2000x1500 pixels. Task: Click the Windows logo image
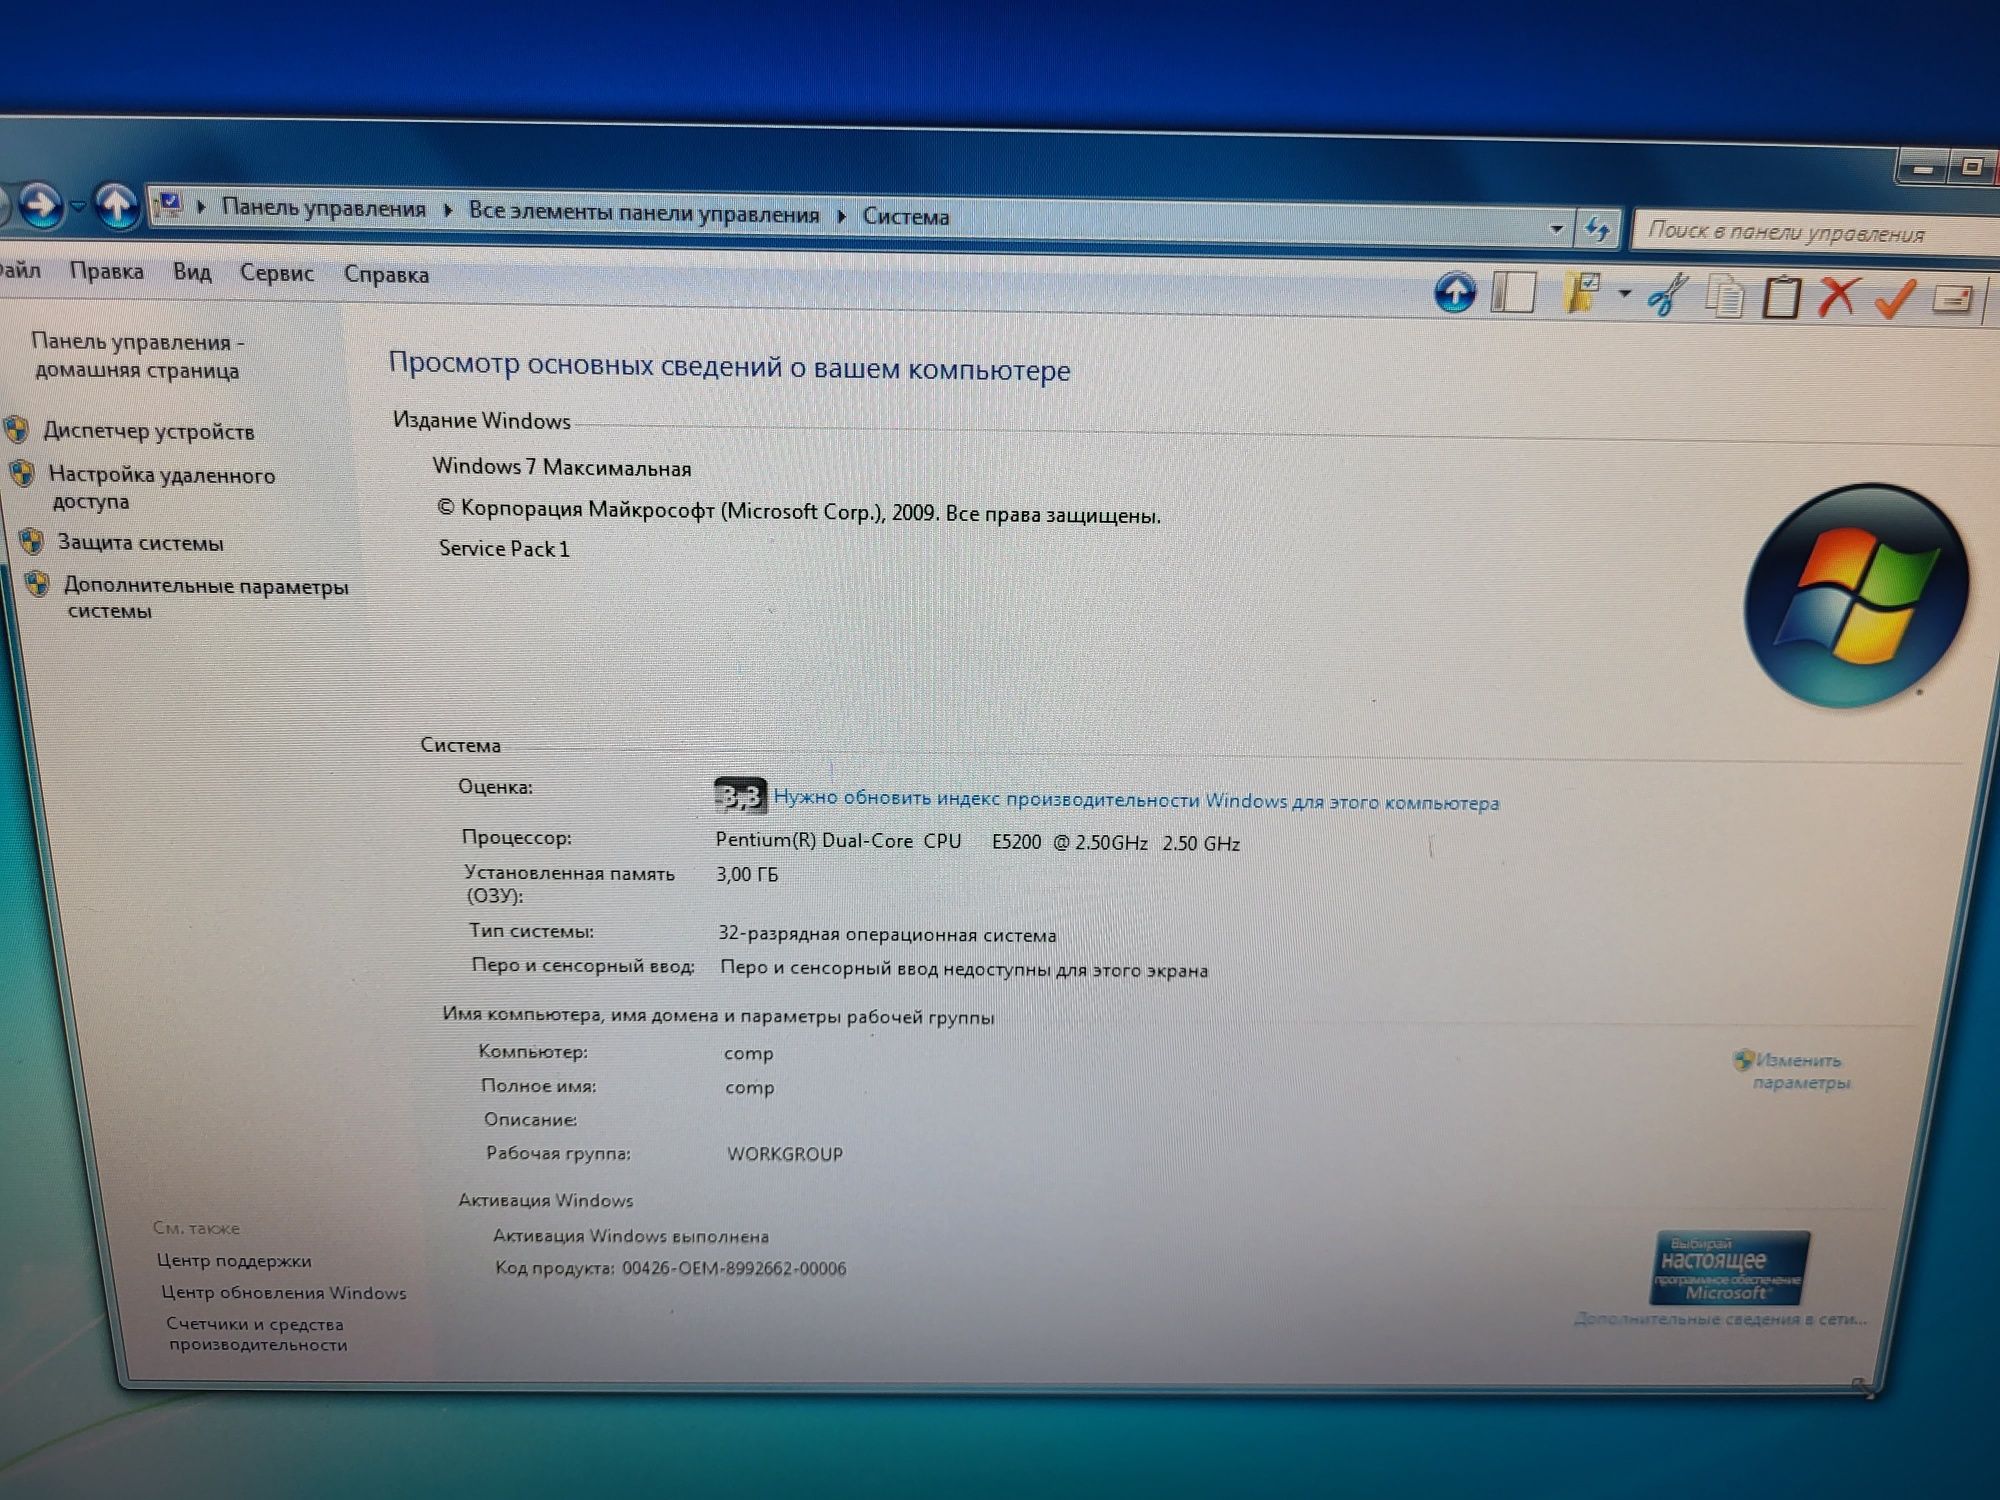point(1857,598)
